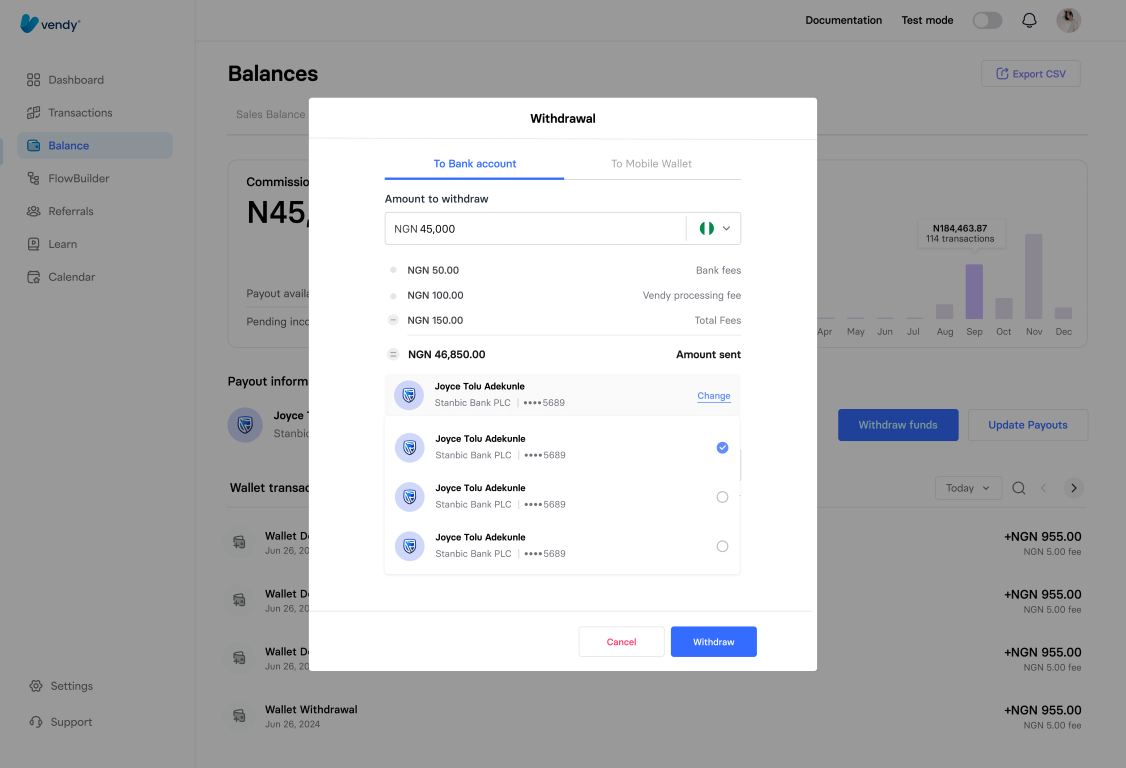The image size is (1126, 768).
Task: Open FlowBuilder from the sidebar
Action: [x=68, y=178]
